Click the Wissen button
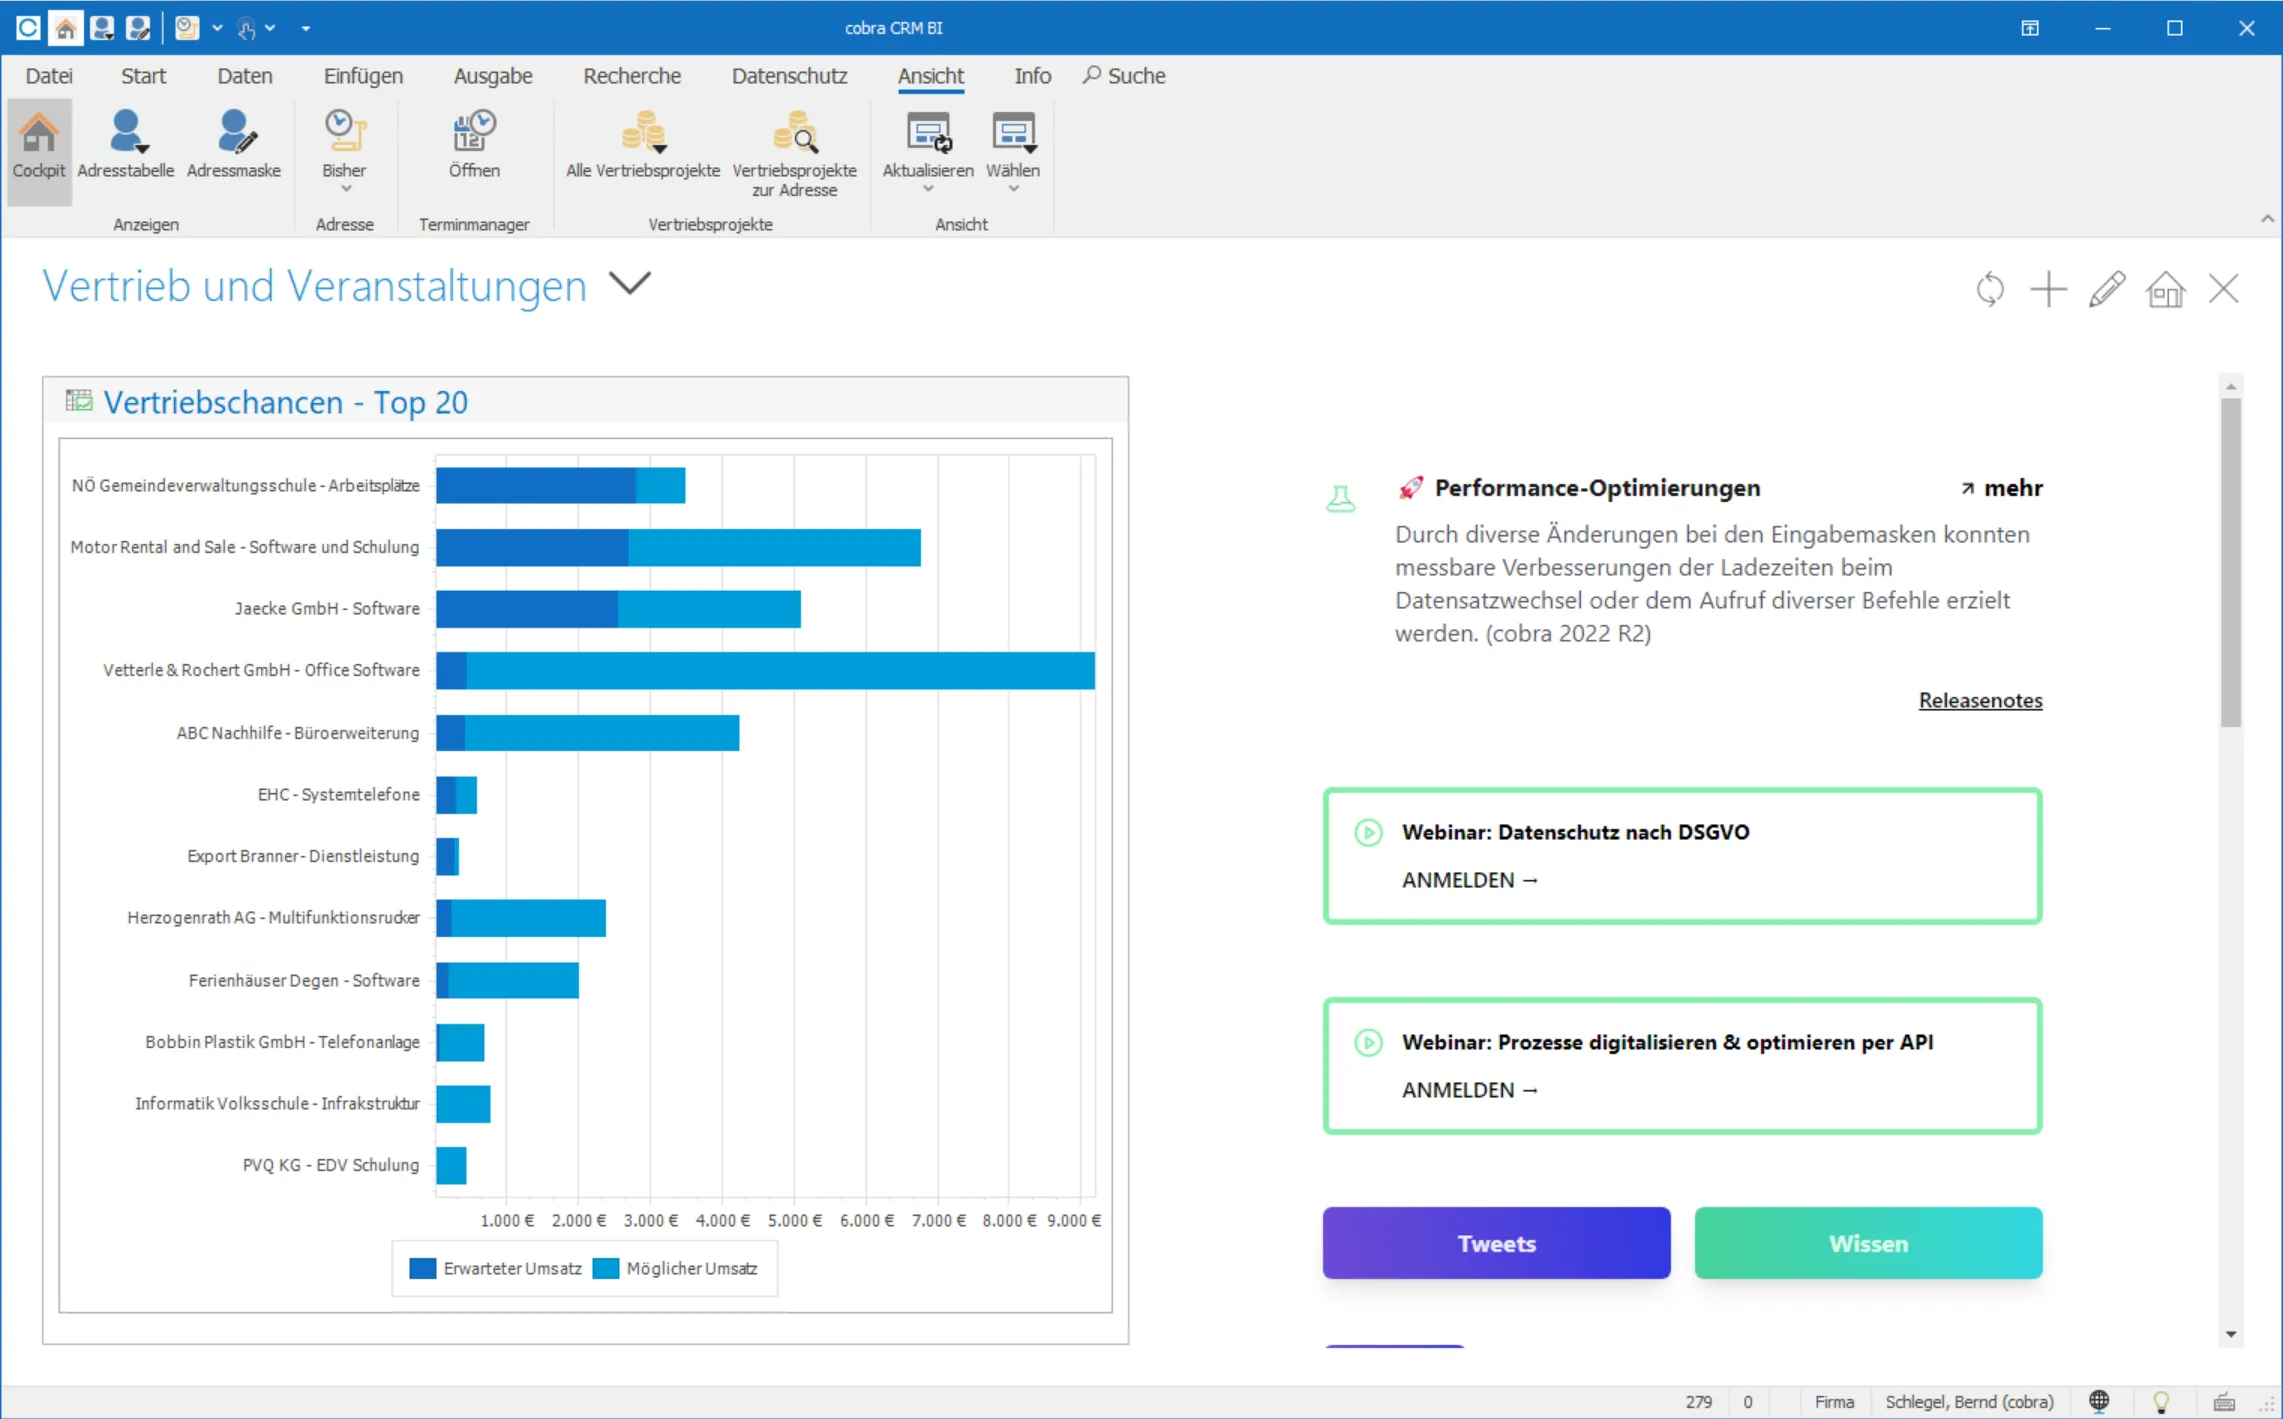2283x1419 pixels. pyautogui.click(x=1868, y=1243)
